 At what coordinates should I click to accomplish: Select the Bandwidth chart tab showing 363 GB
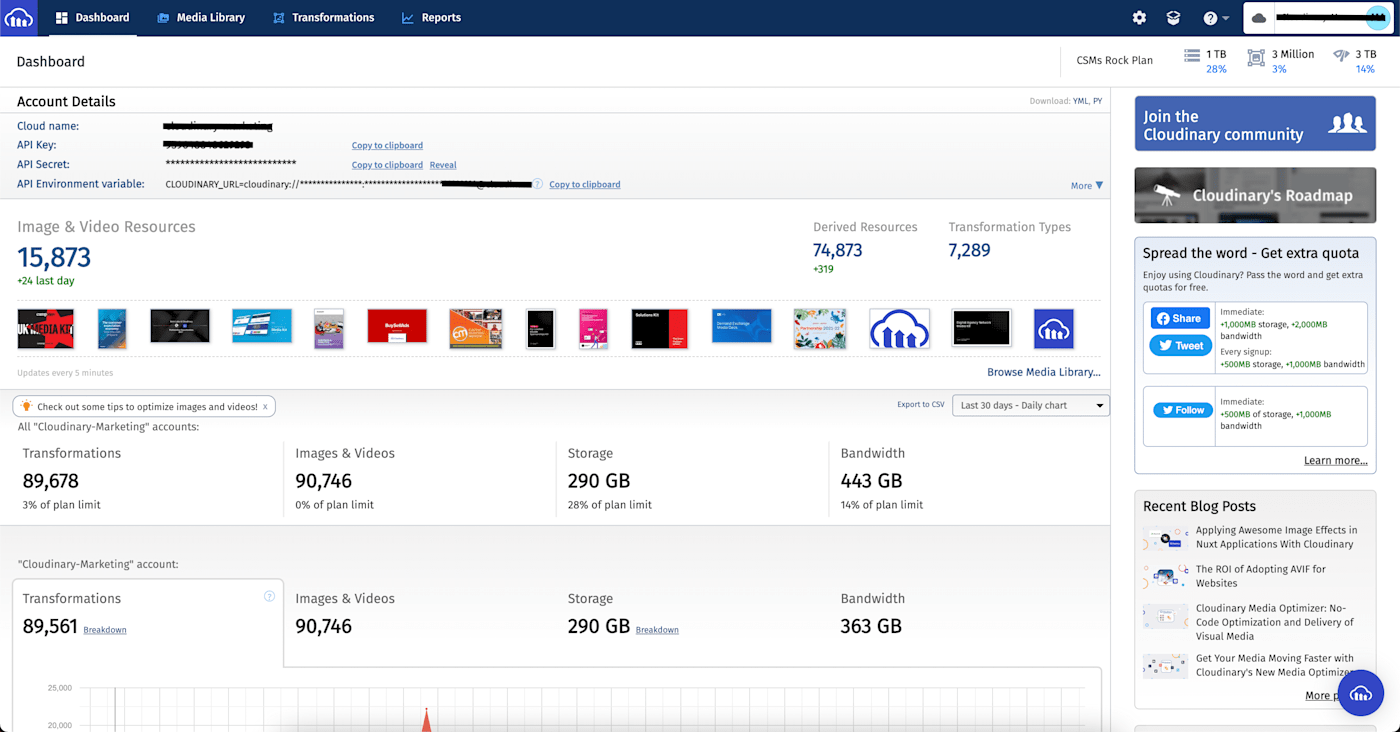pyautogui.click(x=965, y=613)
